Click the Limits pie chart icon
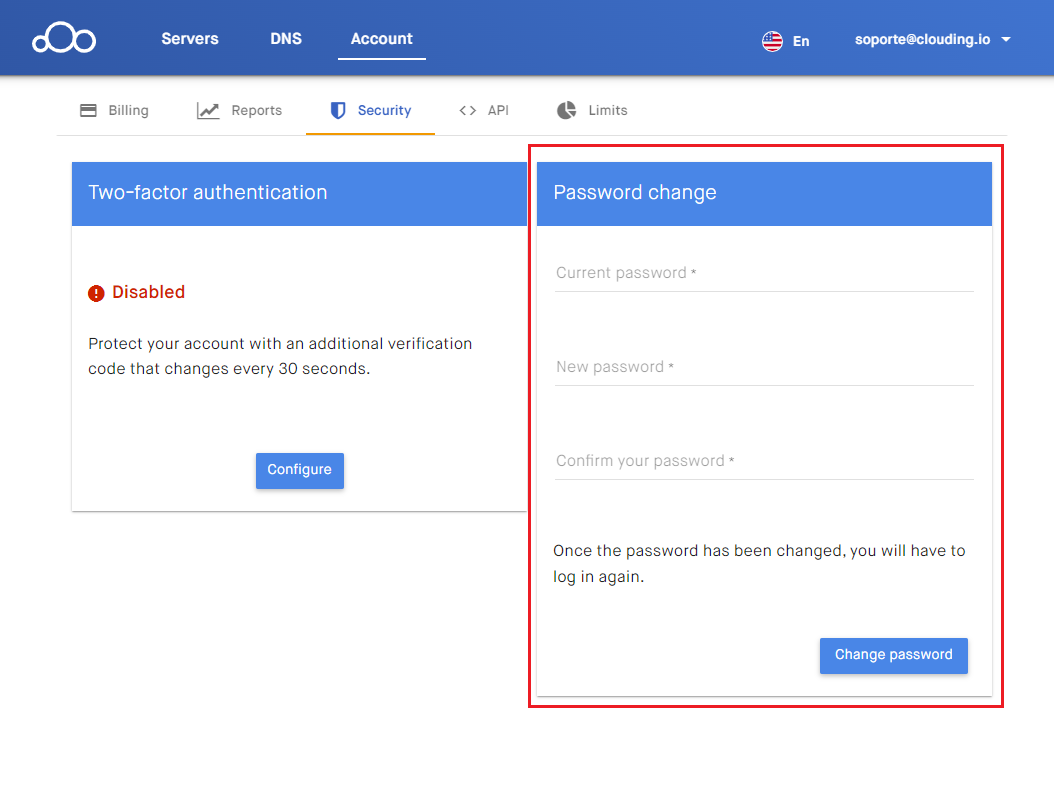 coord(567,110)
